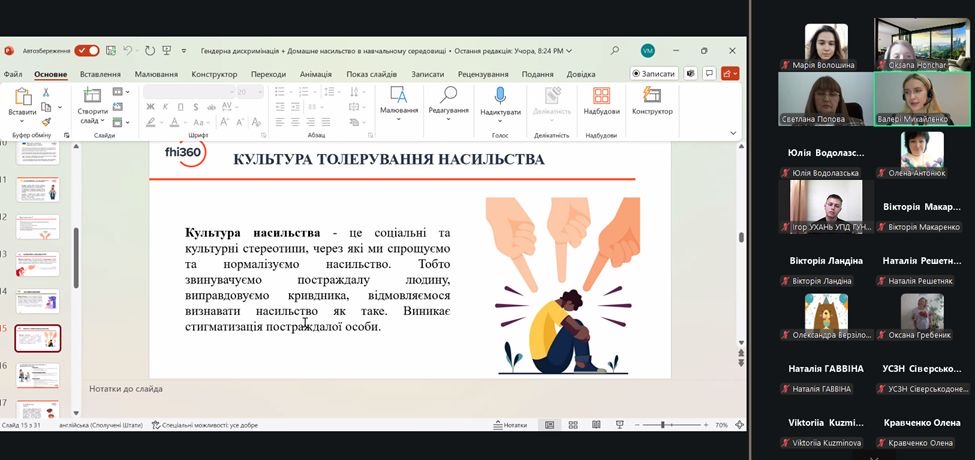The height and width of the screenshot is (460, 975).
Task: Open the Вставлення ribbon tab
Action: click(x=100, y=74)
